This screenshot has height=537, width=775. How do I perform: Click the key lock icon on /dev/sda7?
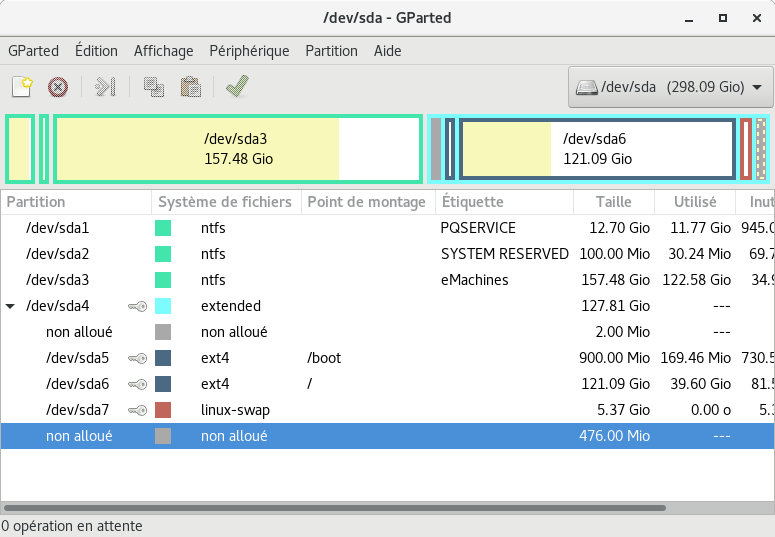tap(137, 410)
